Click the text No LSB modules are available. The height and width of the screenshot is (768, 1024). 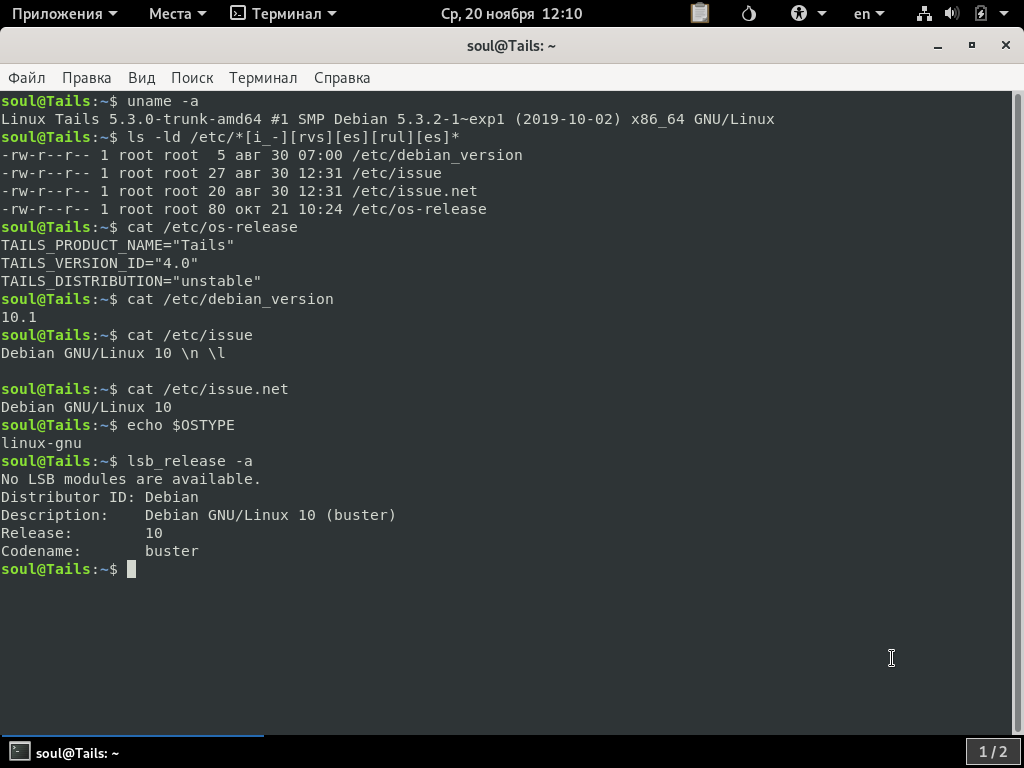tap(131, 479)
